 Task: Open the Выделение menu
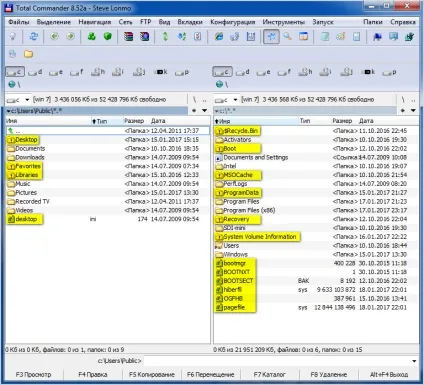[x=54, y=22]
